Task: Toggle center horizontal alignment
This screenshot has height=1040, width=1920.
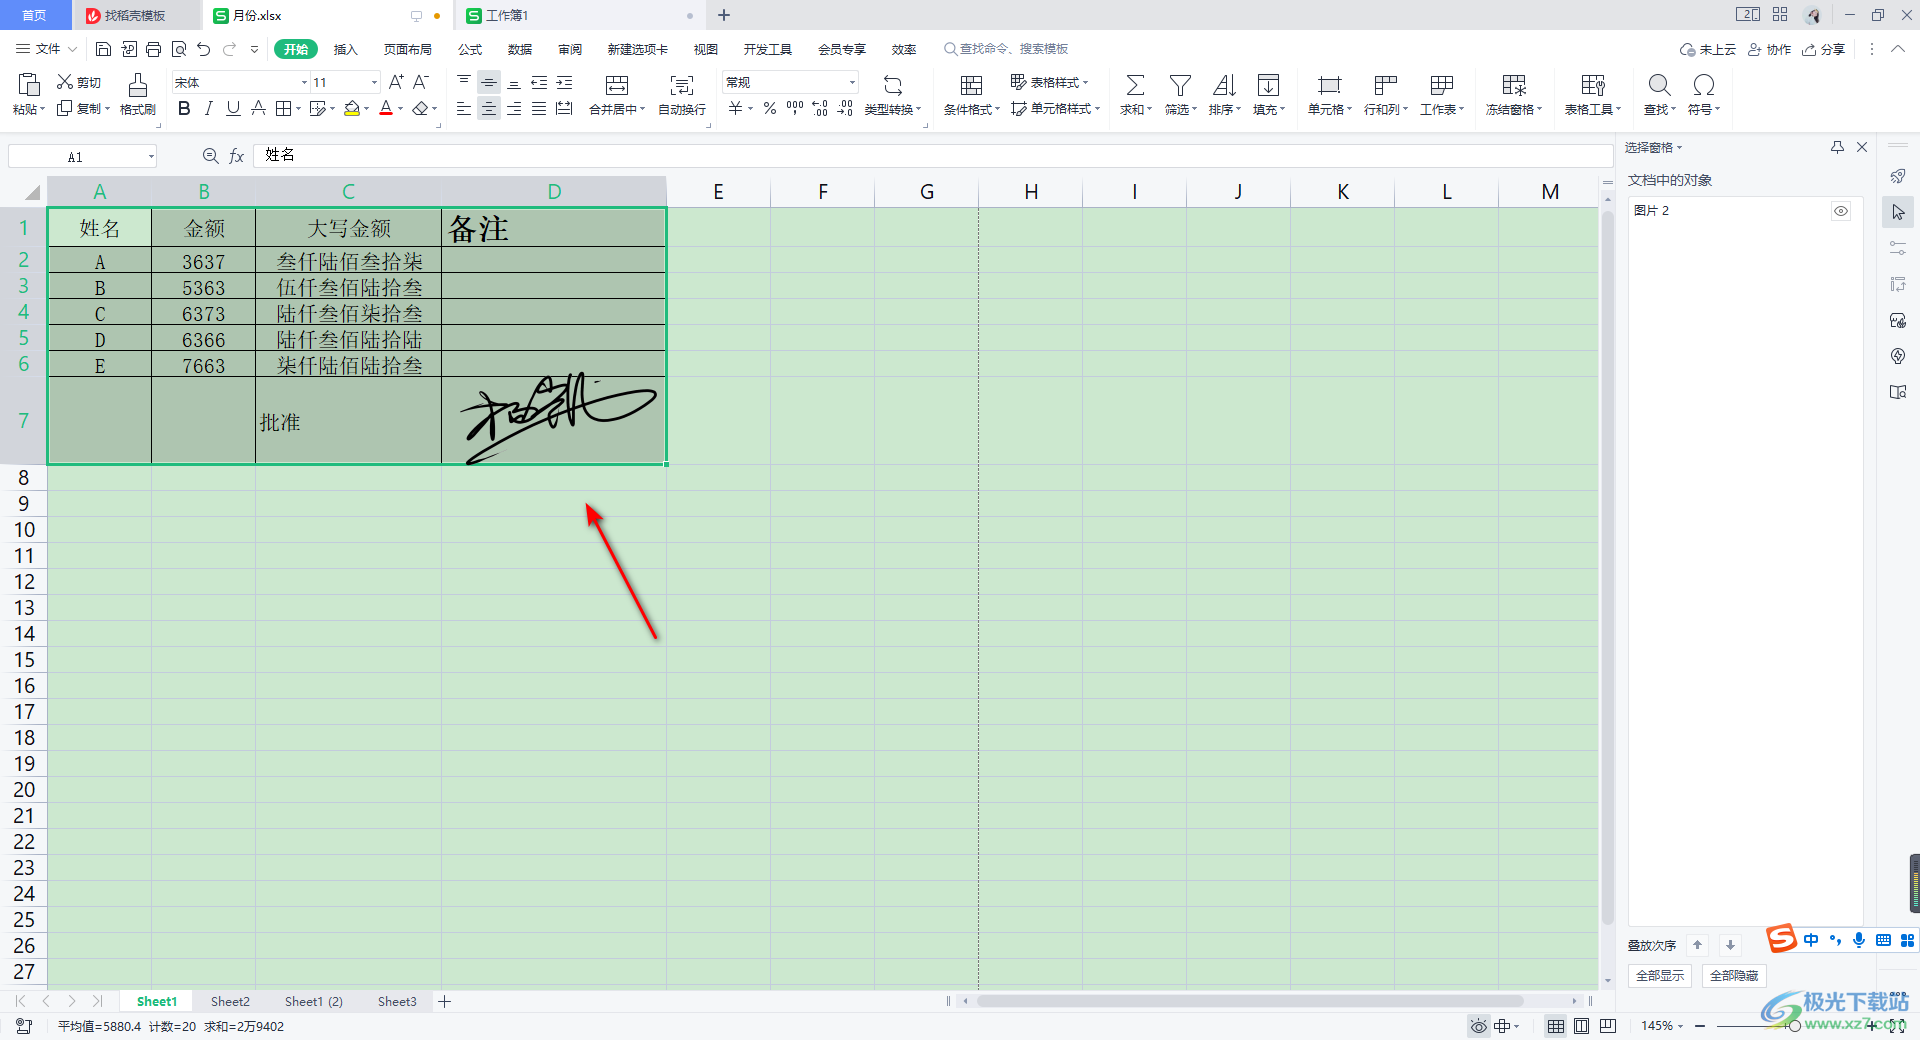Action: [489, 108]
